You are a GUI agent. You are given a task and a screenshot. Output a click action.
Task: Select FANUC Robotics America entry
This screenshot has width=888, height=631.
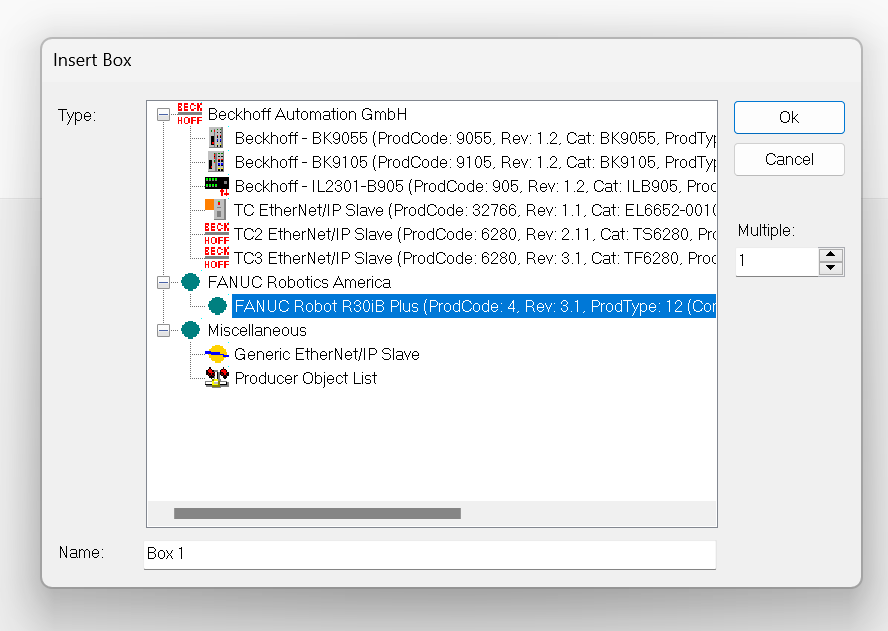click(299, 282)
